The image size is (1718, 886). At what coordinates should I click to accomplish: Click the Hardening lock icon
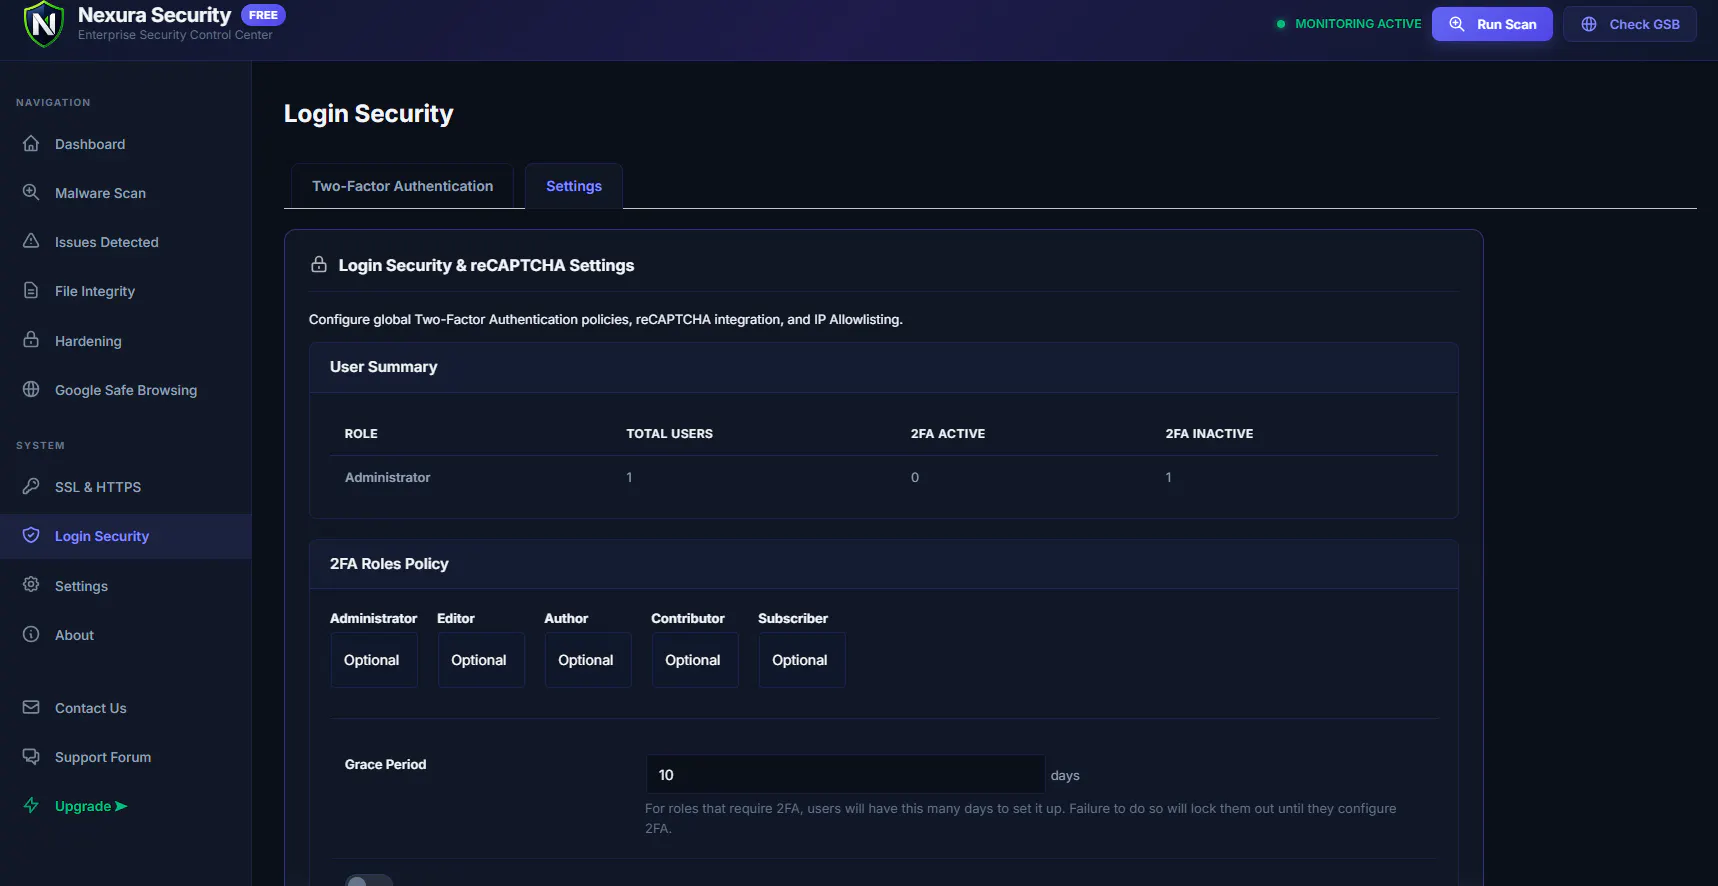31,340
